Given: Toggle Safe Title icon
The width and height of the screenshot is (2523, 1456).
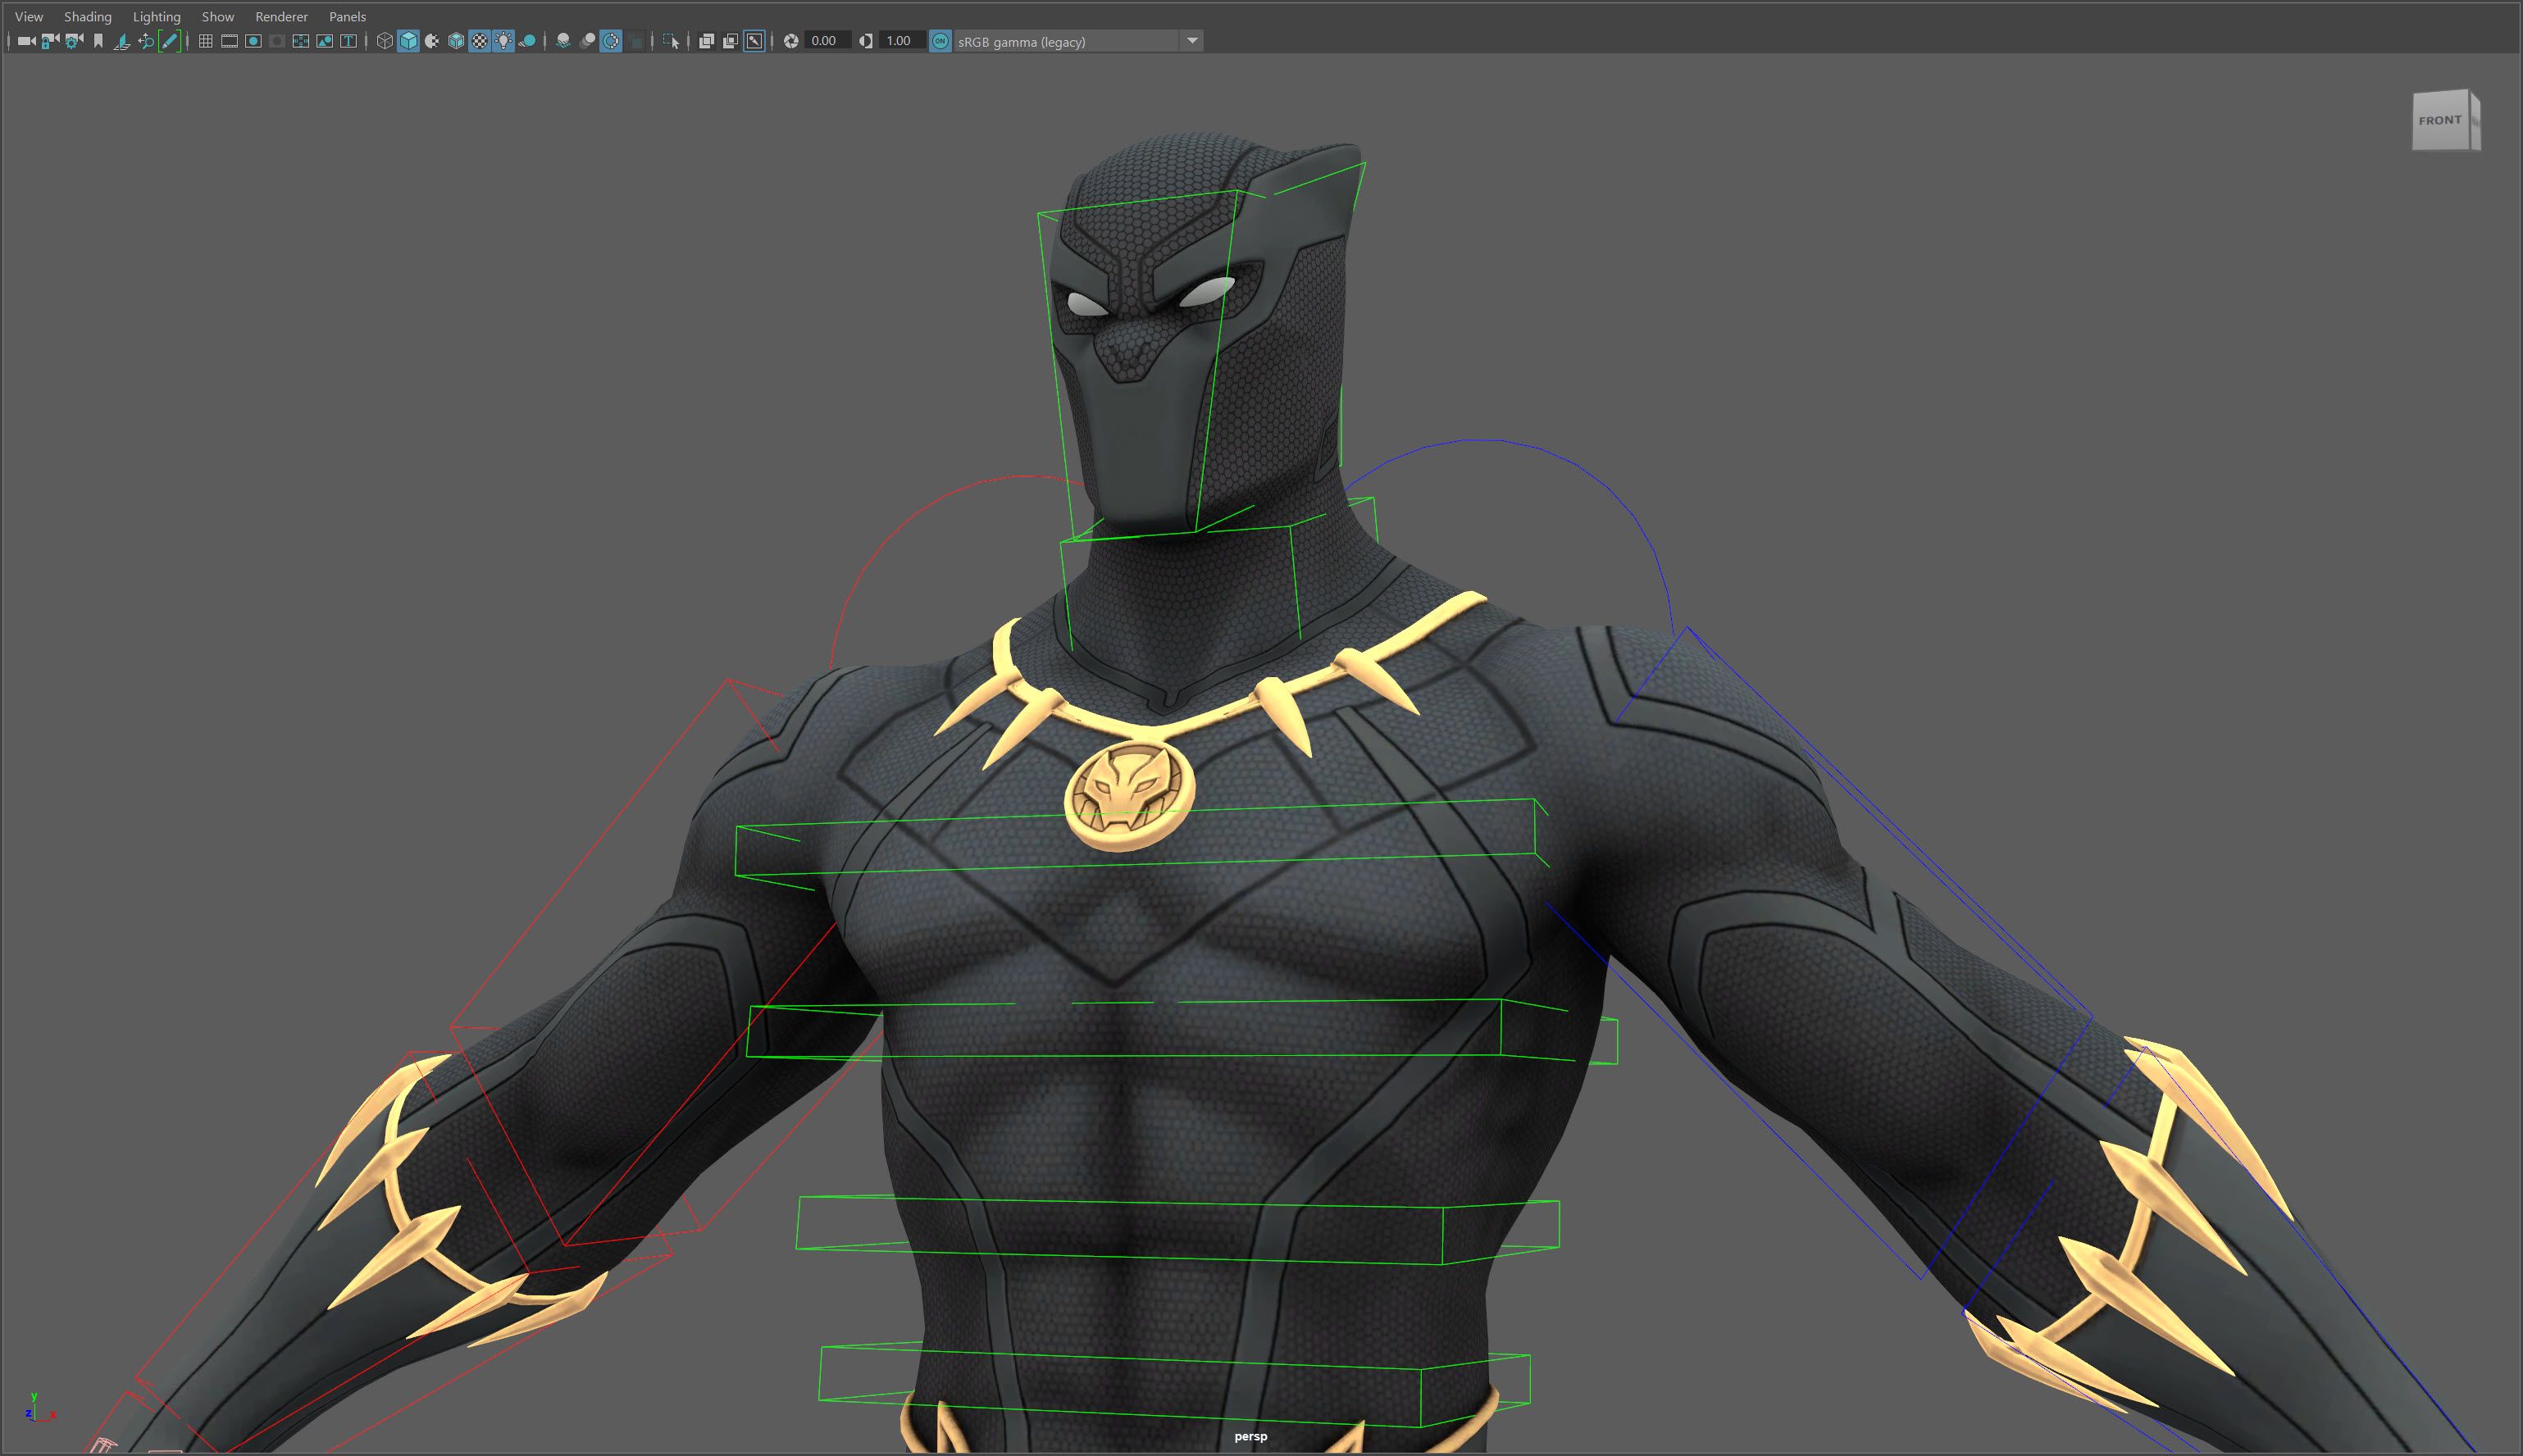Looking at the screenshot, I should point(349,41).
